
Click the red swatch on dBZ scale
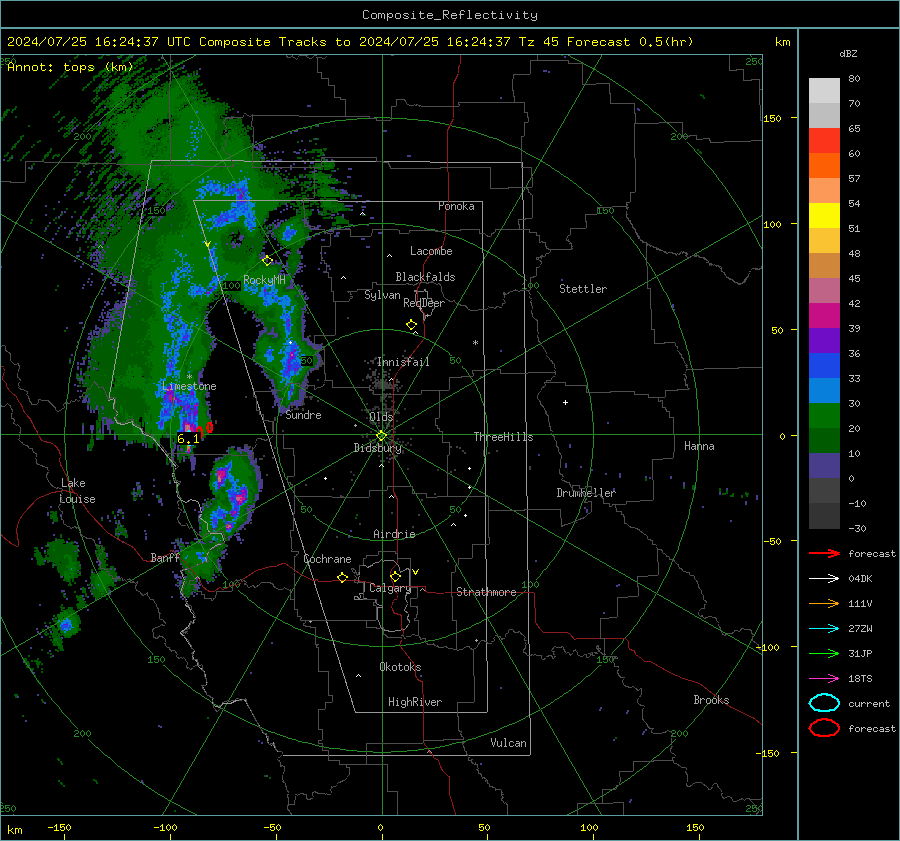[824, 141]
